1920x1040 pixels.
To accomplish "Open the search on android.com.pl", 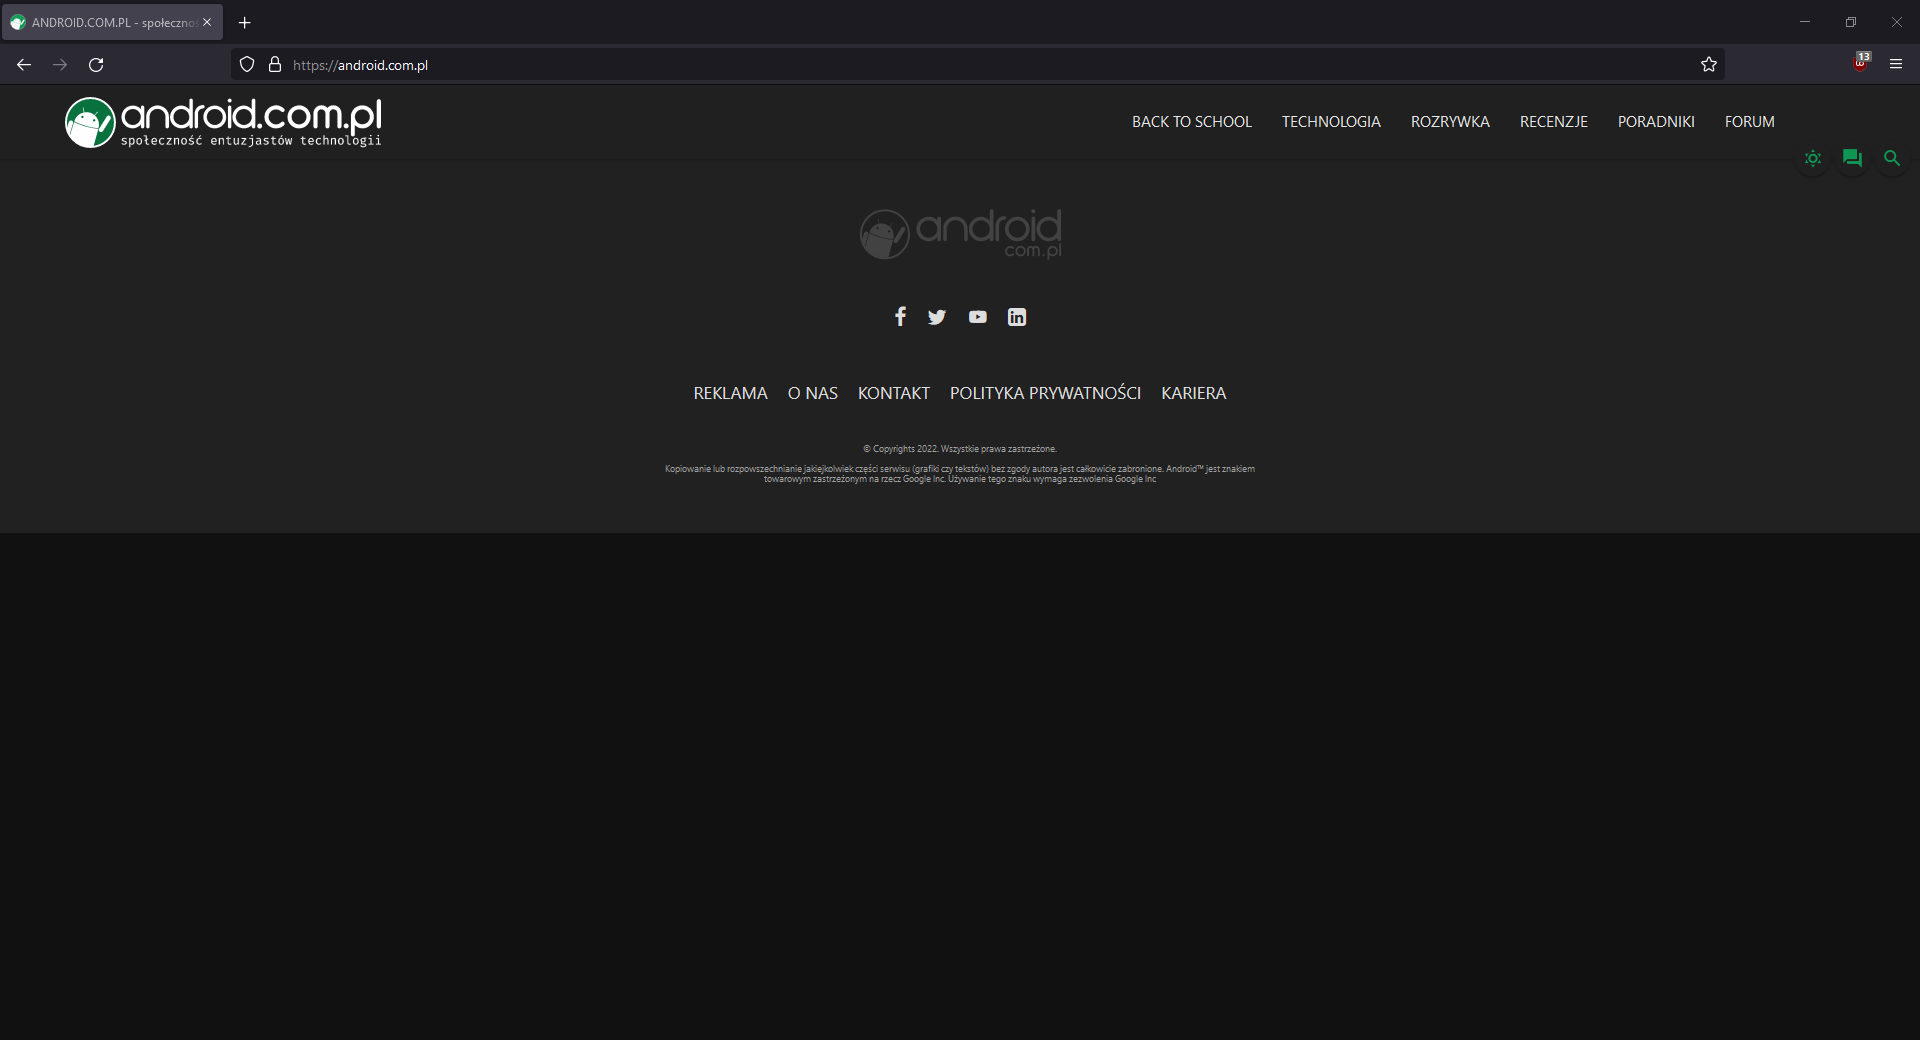I will (1891, 158).
